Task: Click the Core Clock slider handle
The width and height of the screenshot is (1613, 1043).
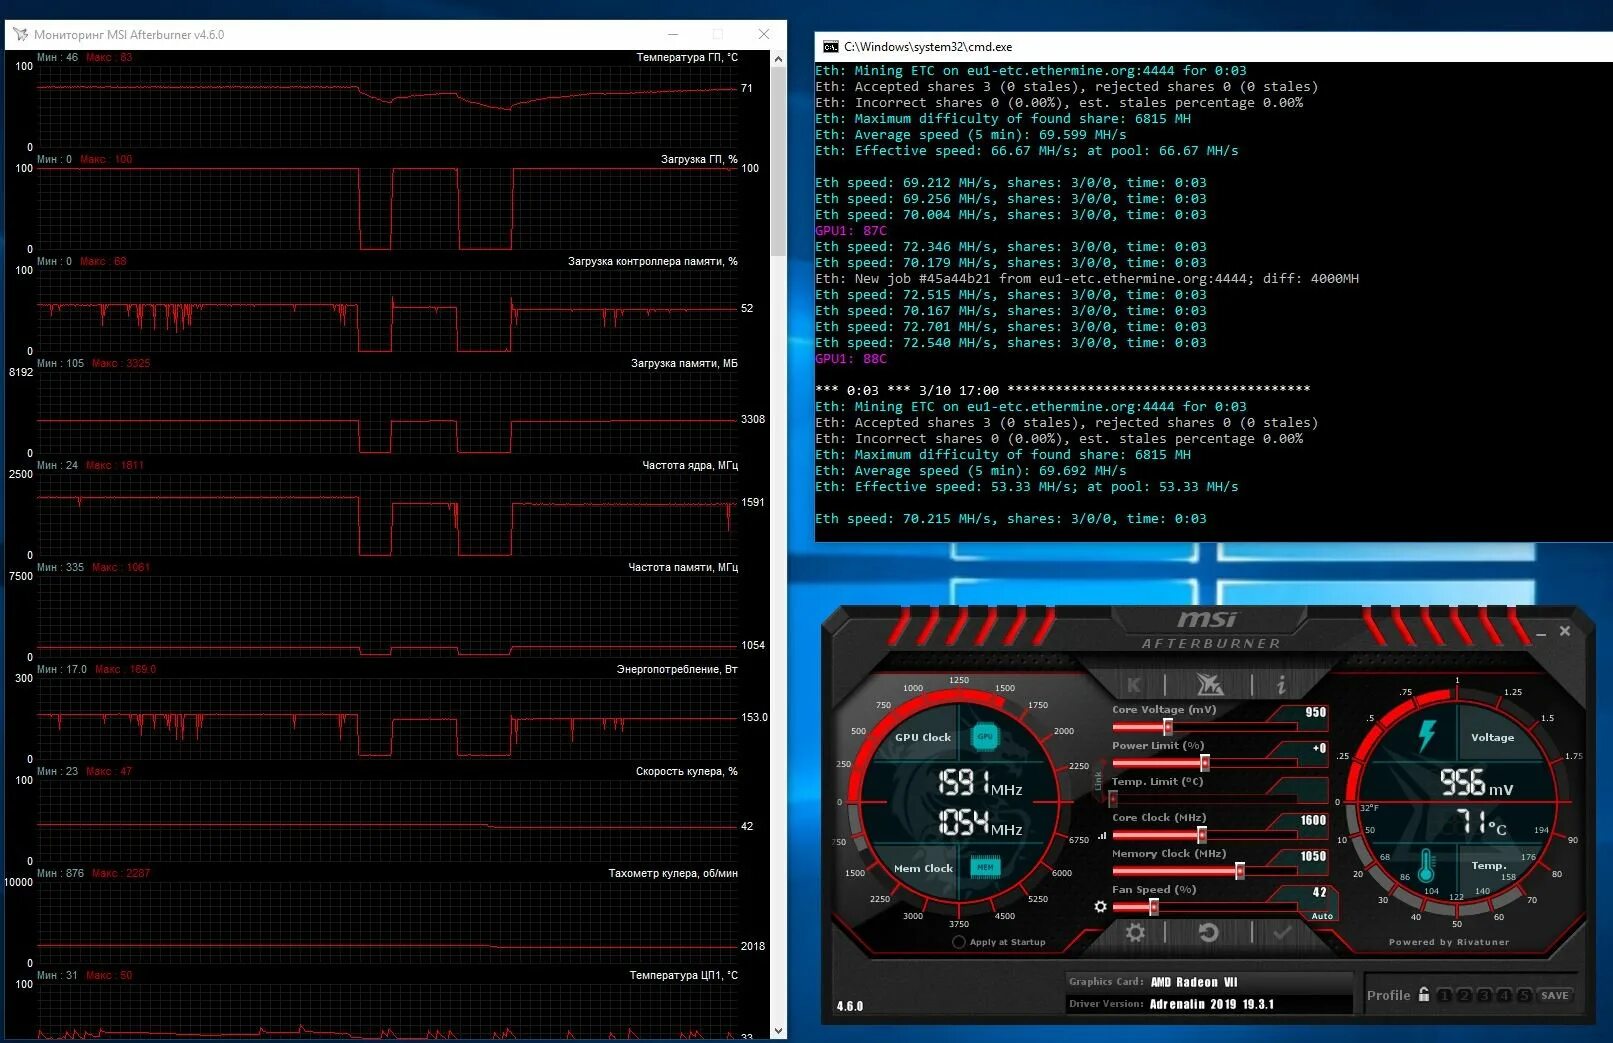Action: coord(1201,835)
